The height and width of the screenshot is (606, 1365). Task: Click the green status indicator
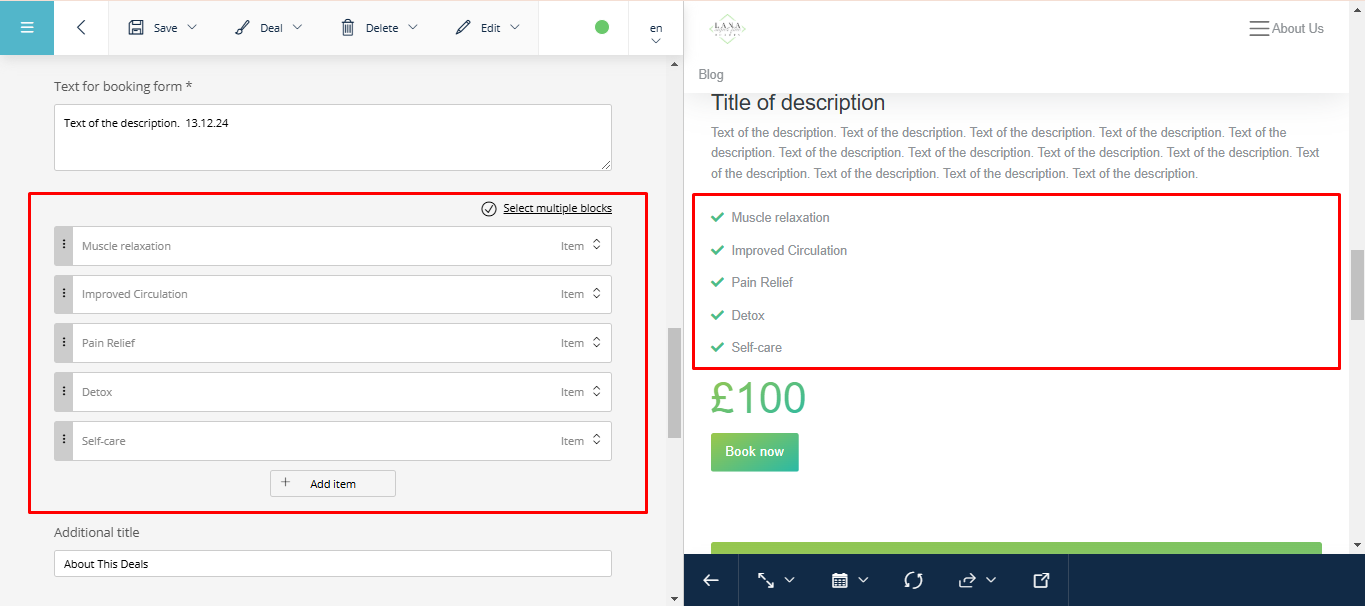pos(602,28)
